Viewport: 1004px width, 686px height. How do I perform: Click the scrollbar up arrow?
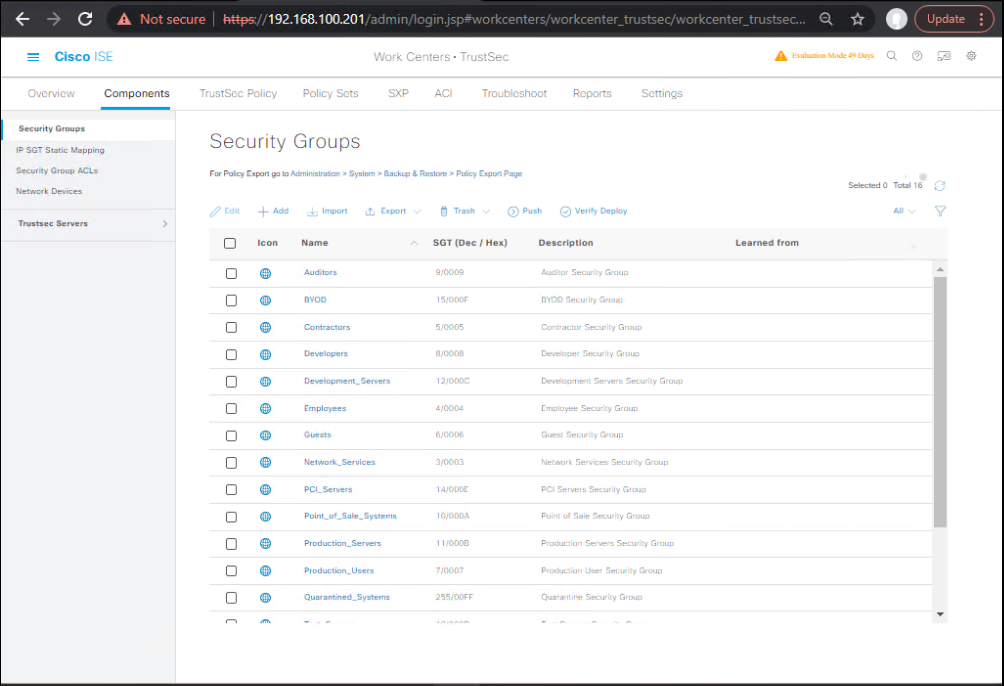pyautogui.click(x=940, y=270)
